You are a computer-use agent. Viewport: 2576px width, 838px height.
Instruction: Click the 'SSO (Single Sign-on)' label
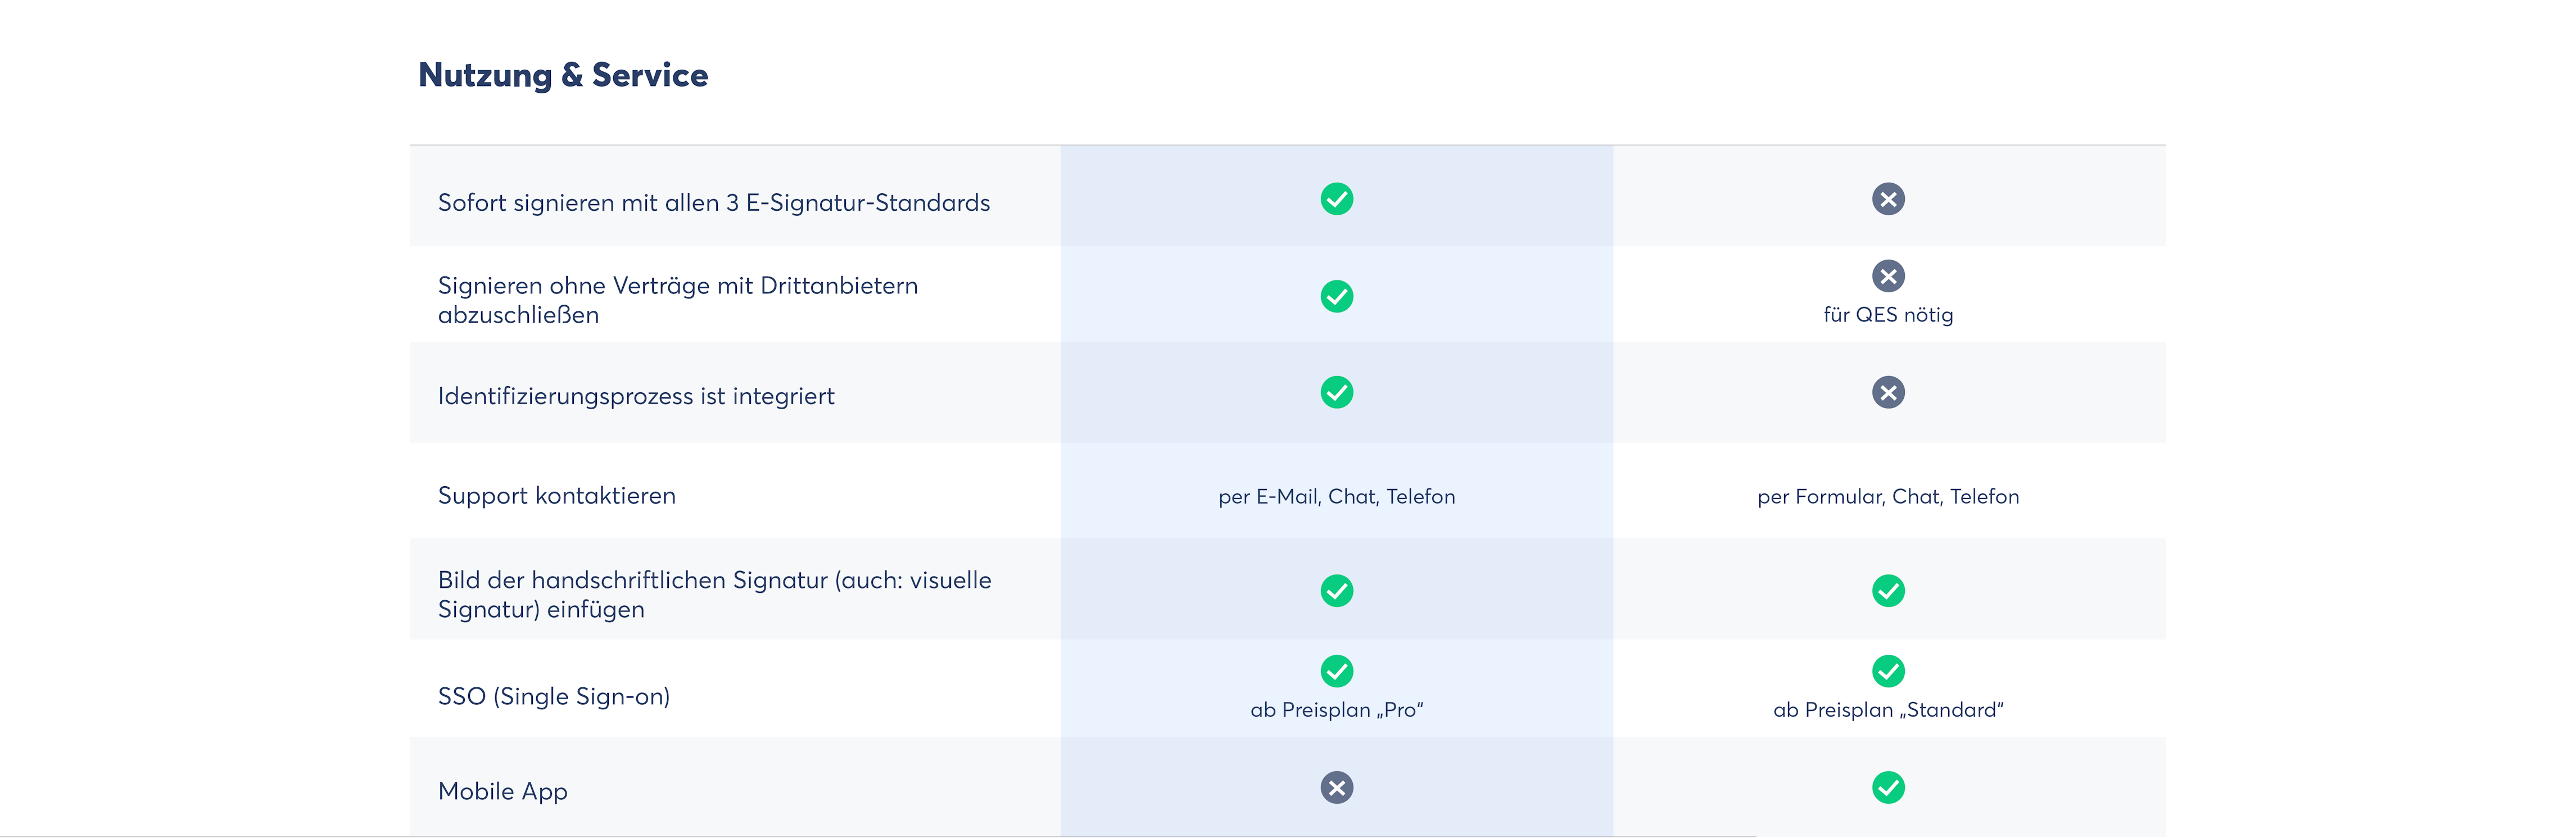point(554,696)
